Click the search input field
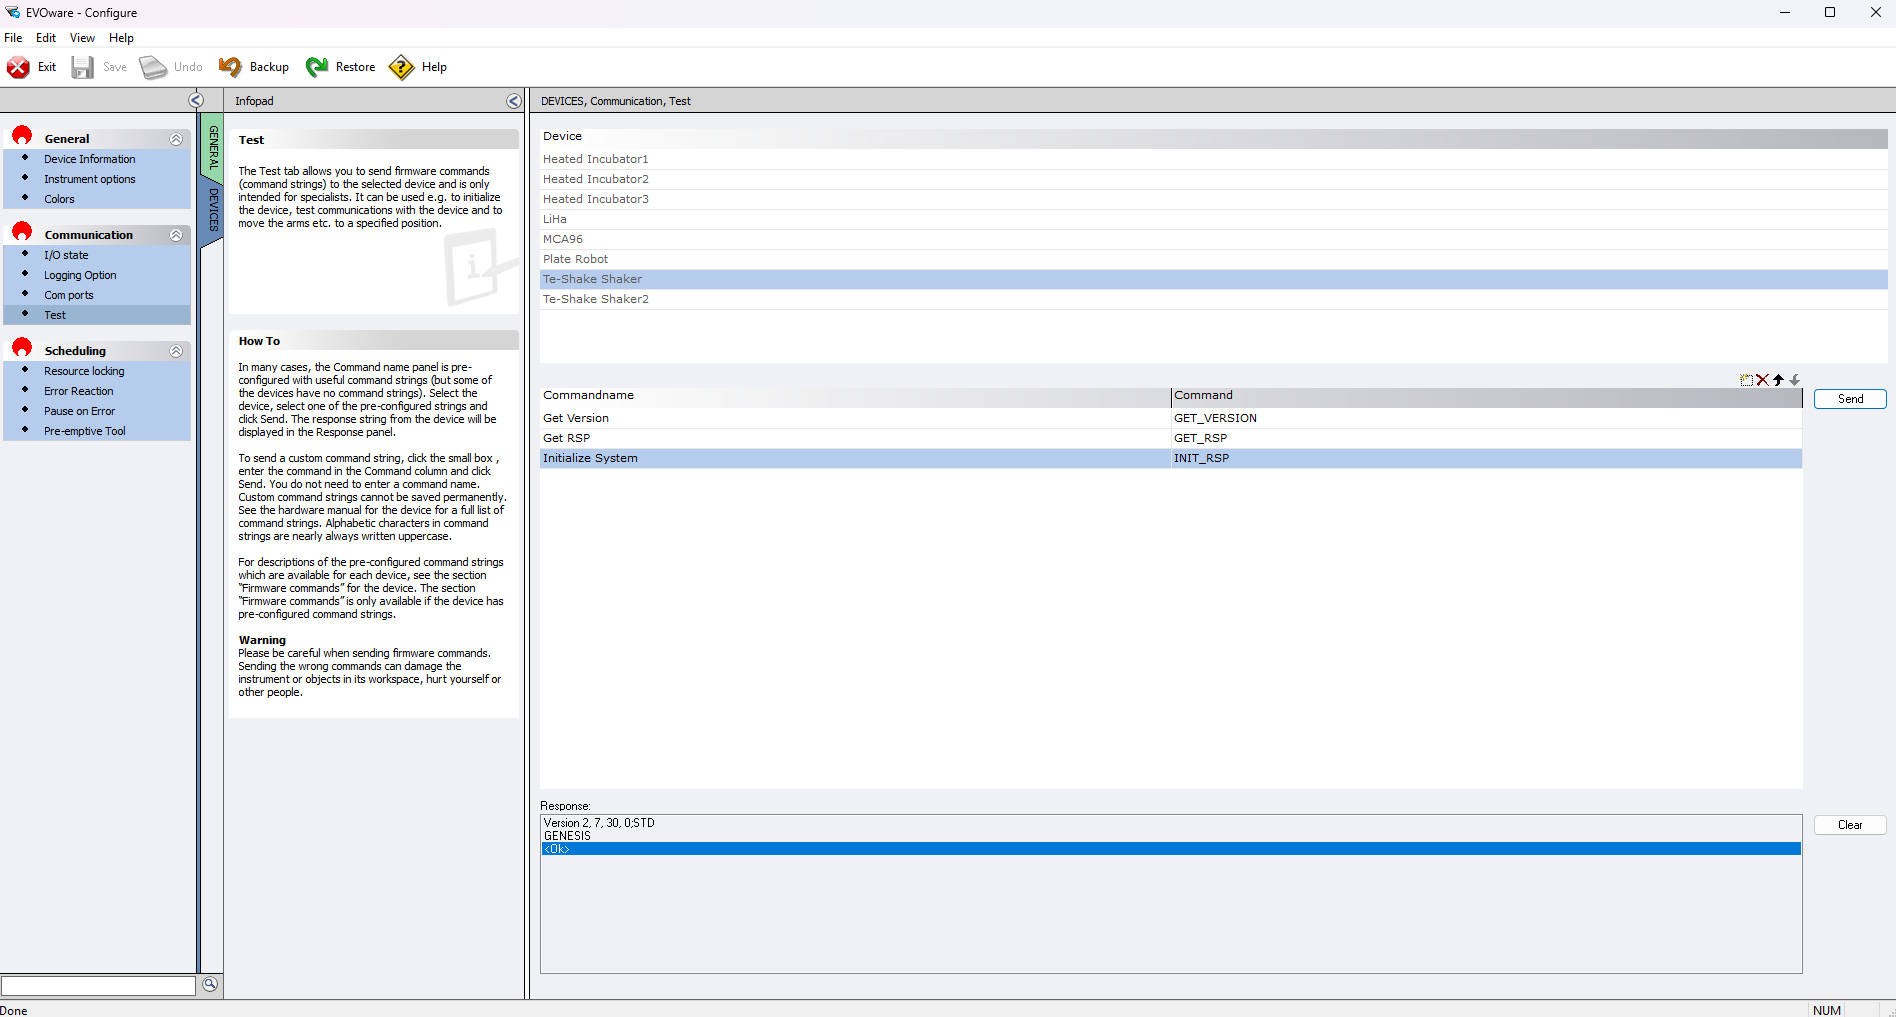 click(98, 986)
